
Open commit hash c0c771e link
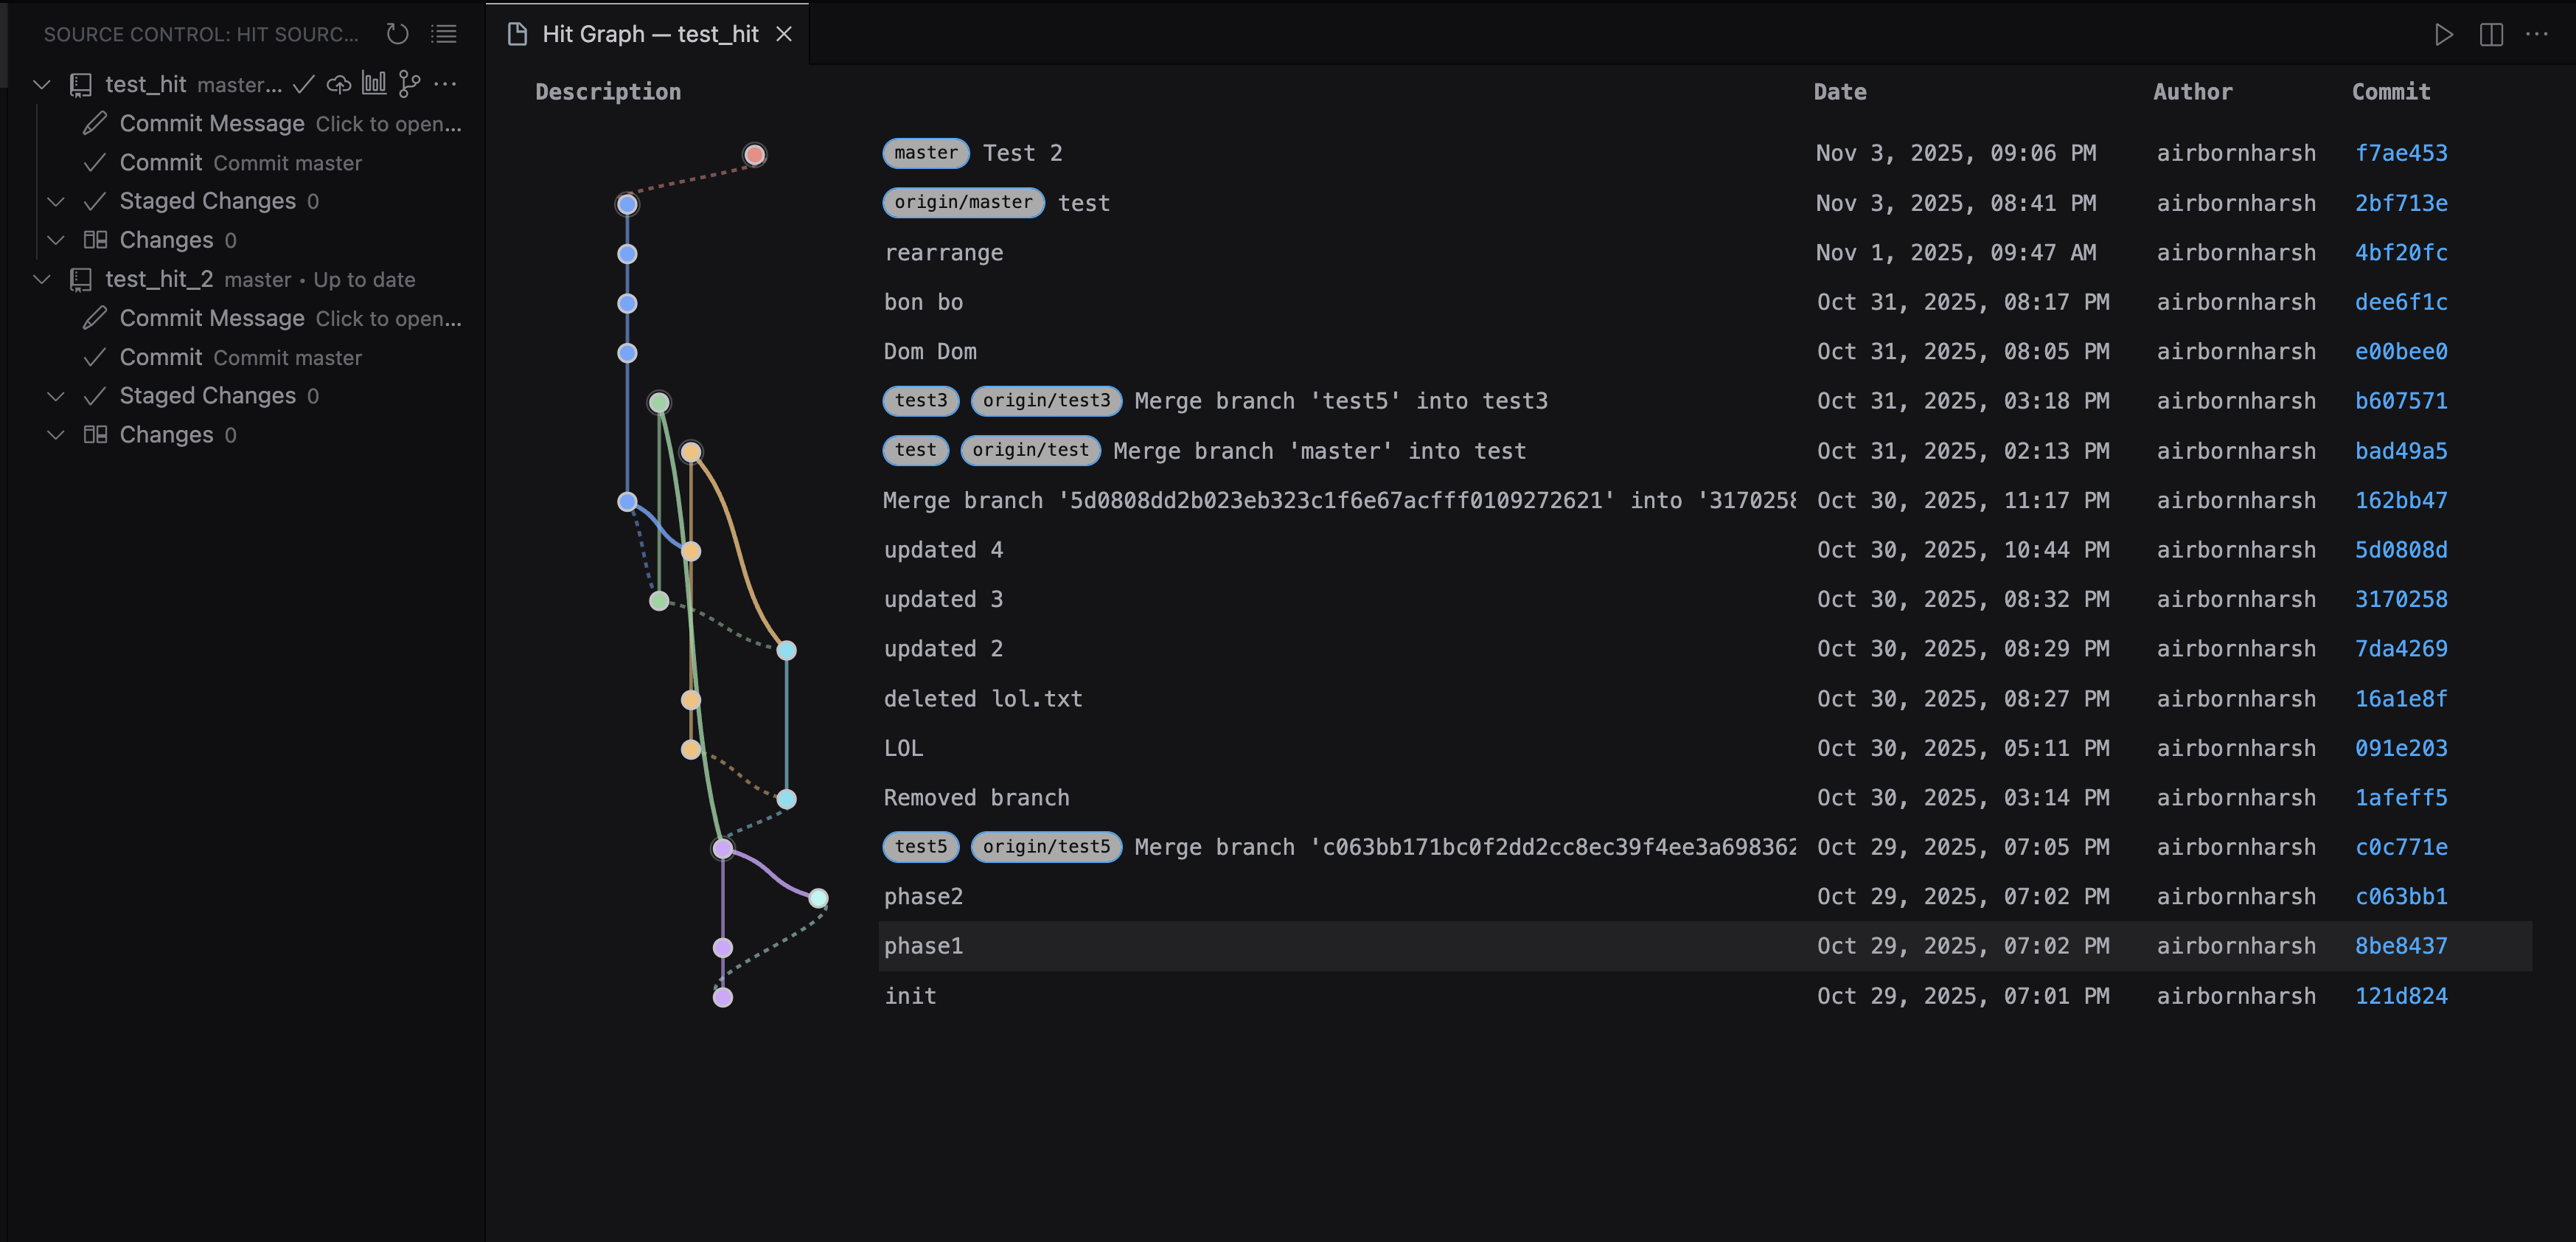point(2400,847)
